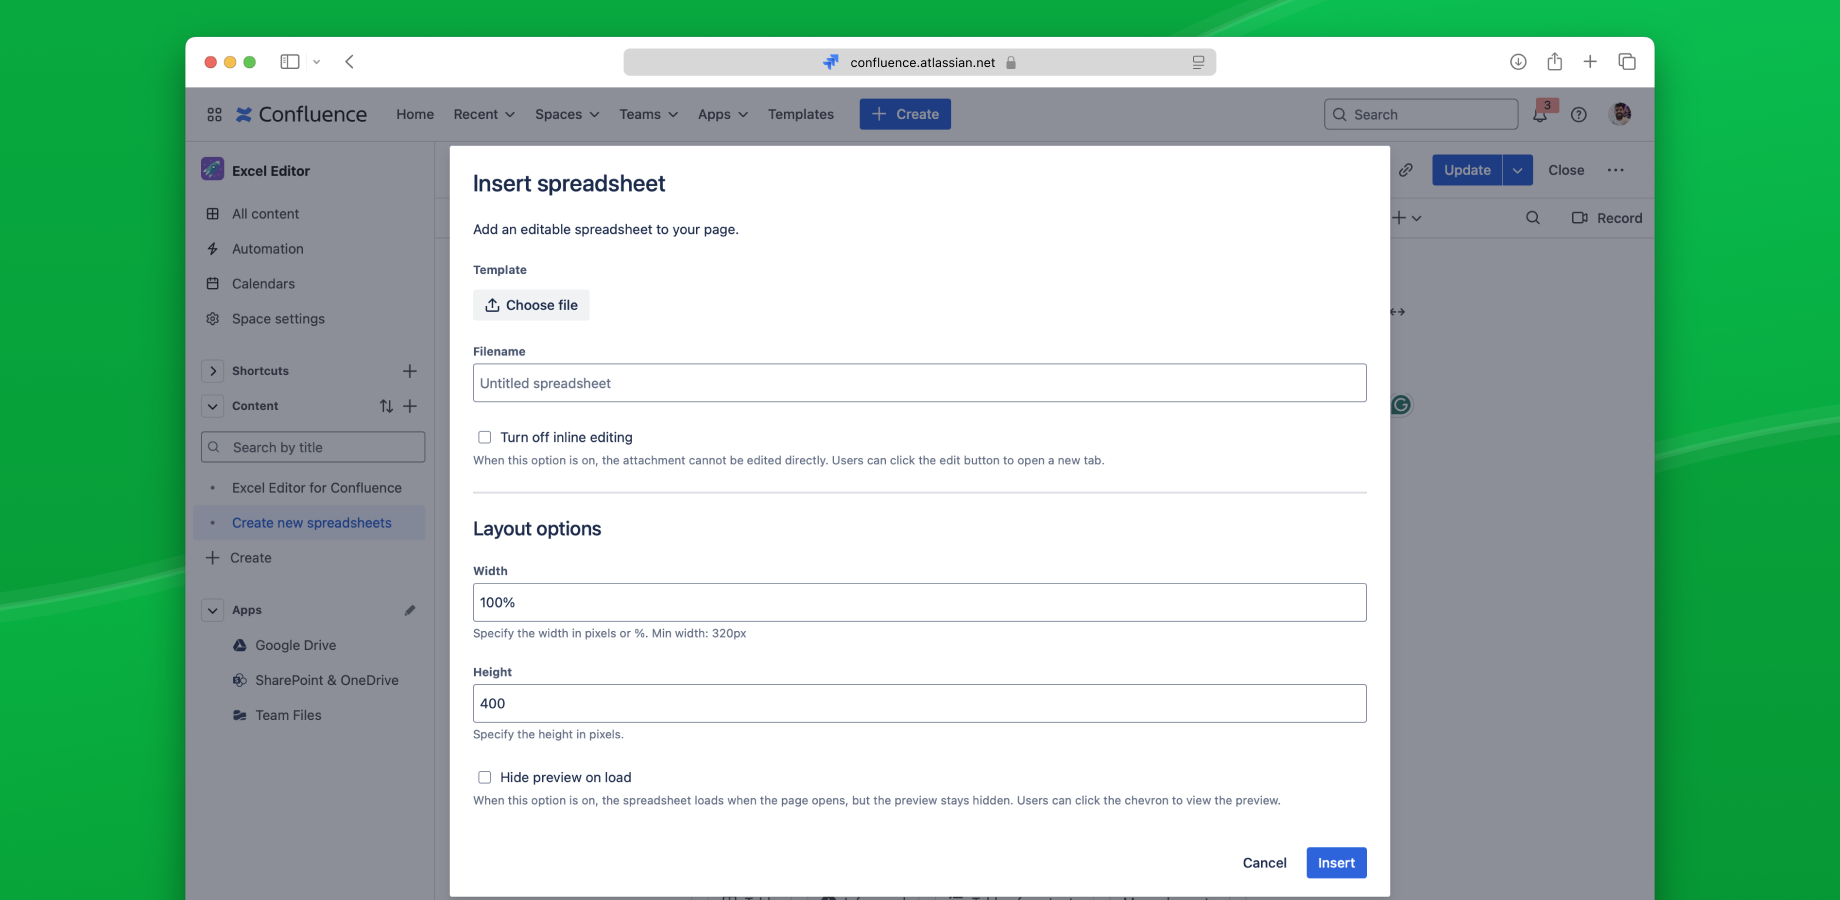Open a new Safari tab

pos(1590,62)
